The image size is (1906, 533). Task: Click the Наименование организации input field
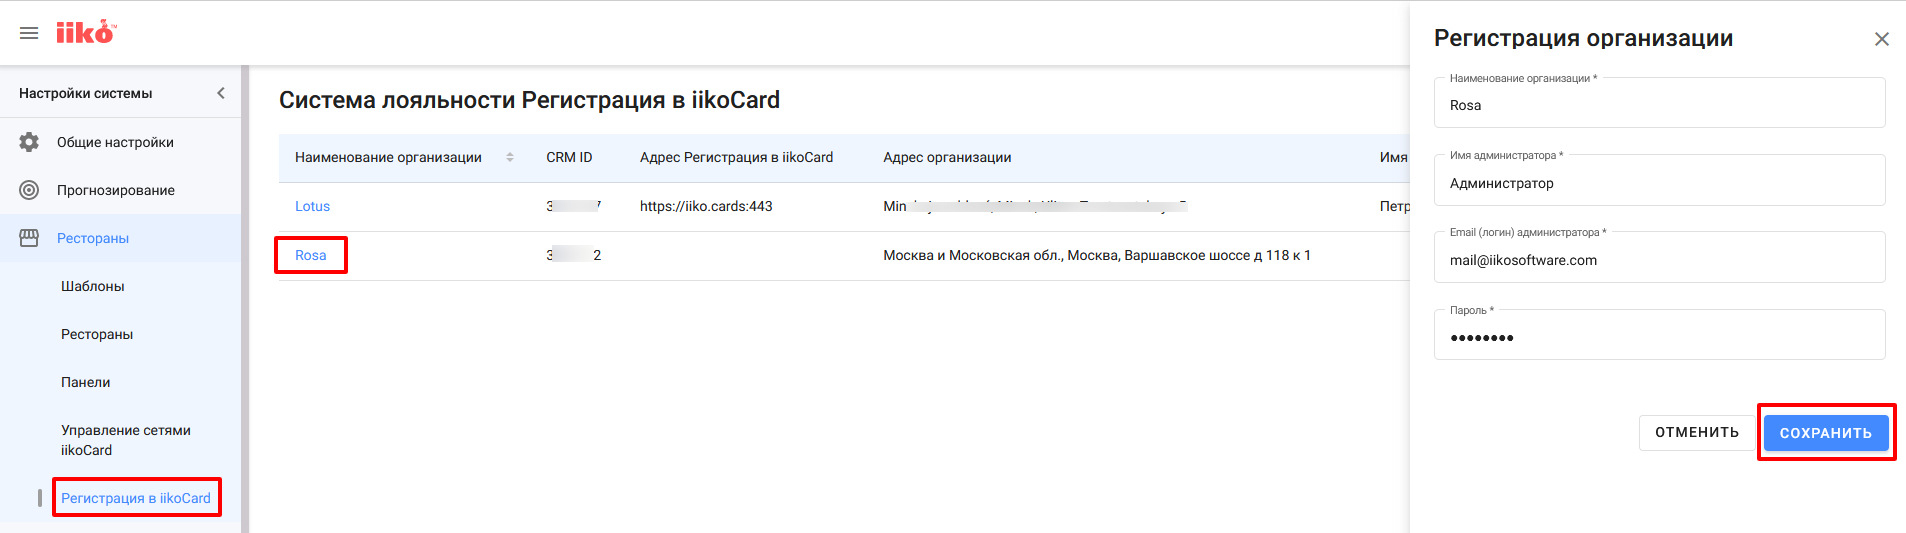click(x=1658, y=105)
